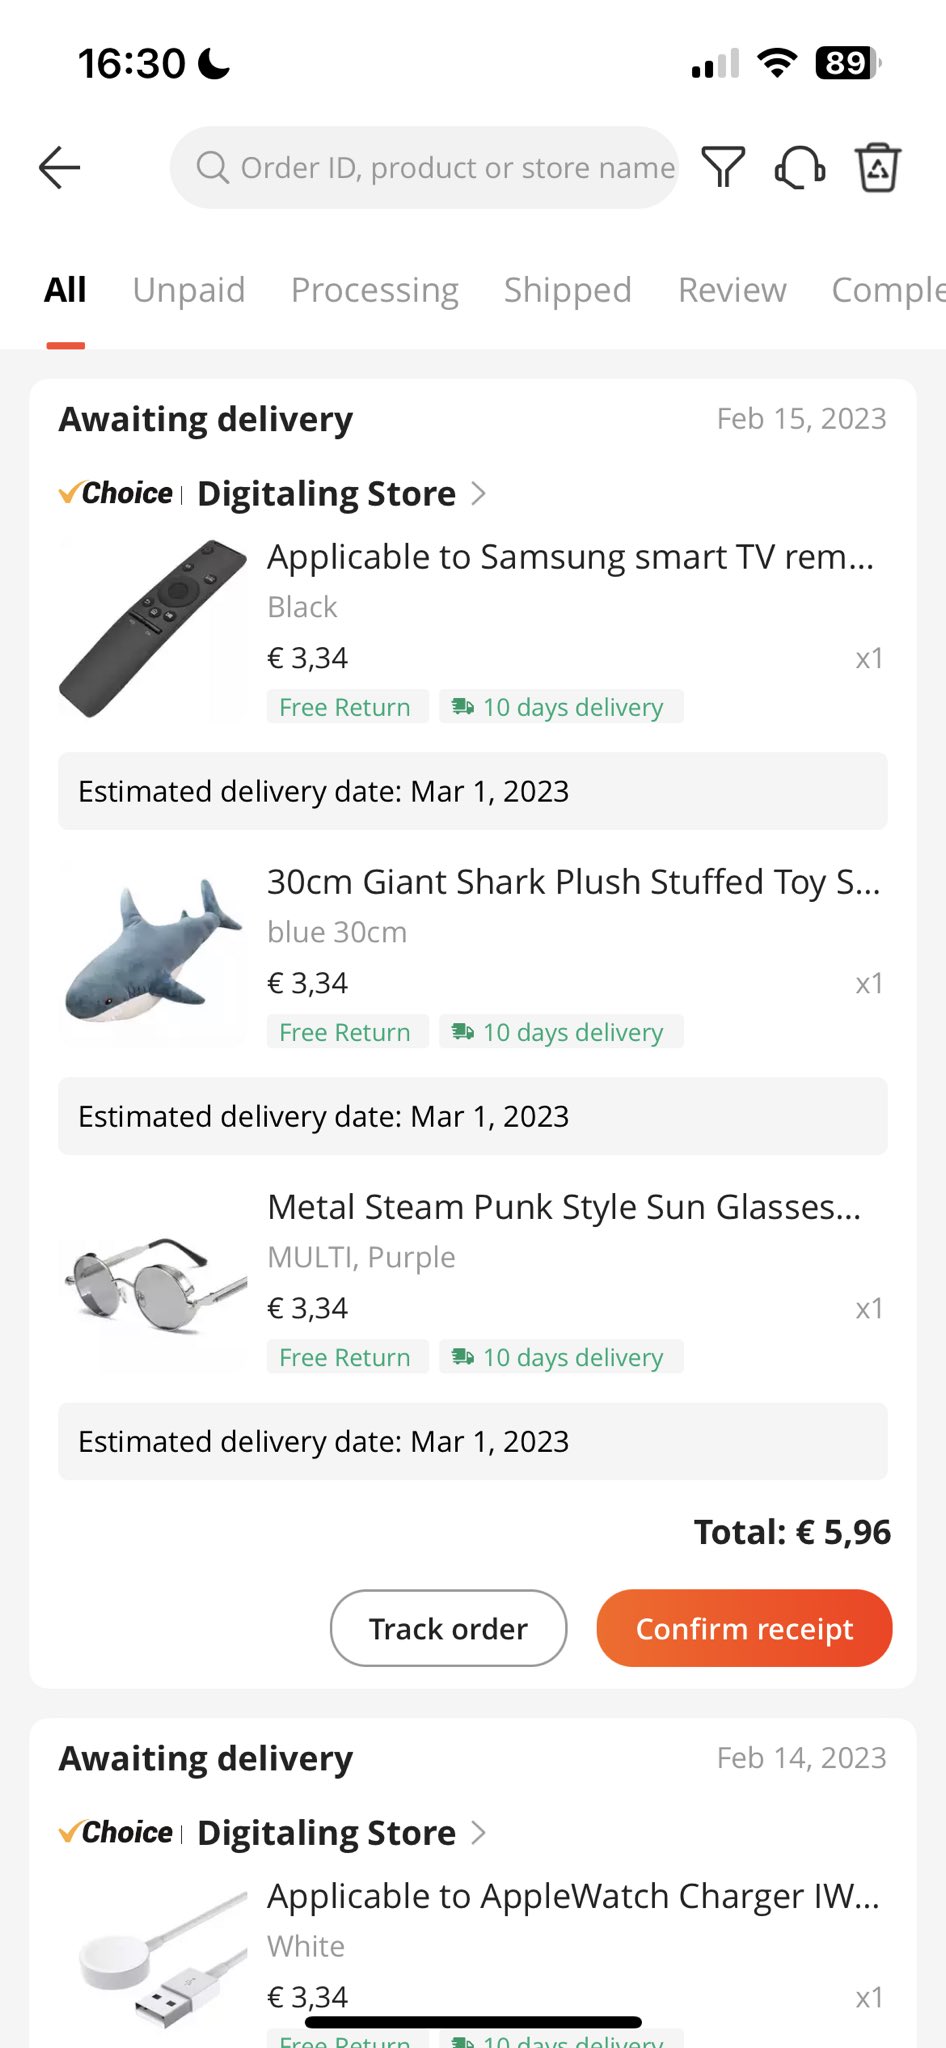
Task: Open the Giant Shark Plush thumbnail
Action: [x=153, y=953]
